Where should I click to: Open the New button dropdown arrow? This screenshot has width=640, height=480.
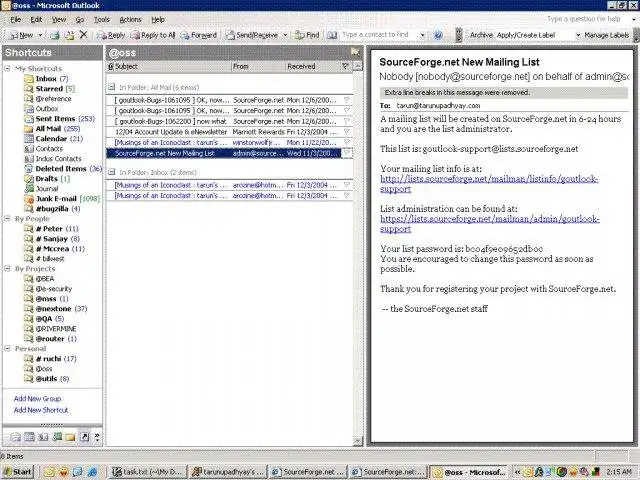pyautogui.click(x=40, y=35)
